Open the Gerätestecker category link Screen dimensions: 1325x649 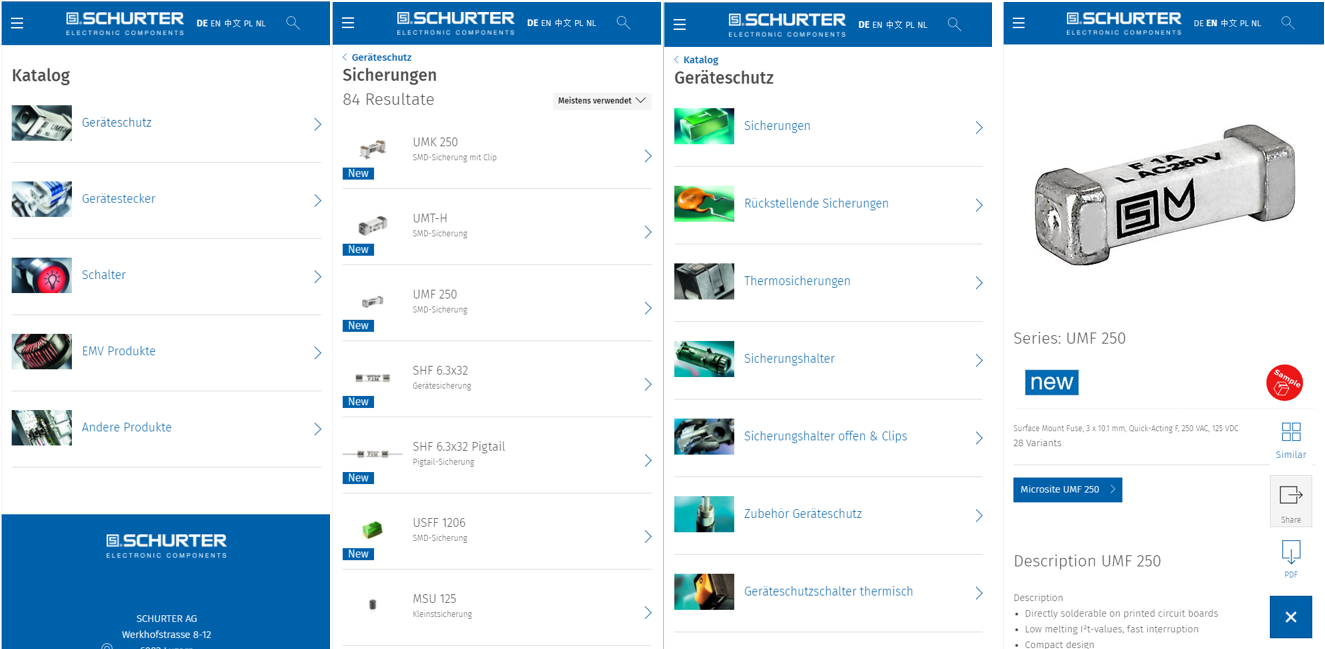click(x=118, y=199)
